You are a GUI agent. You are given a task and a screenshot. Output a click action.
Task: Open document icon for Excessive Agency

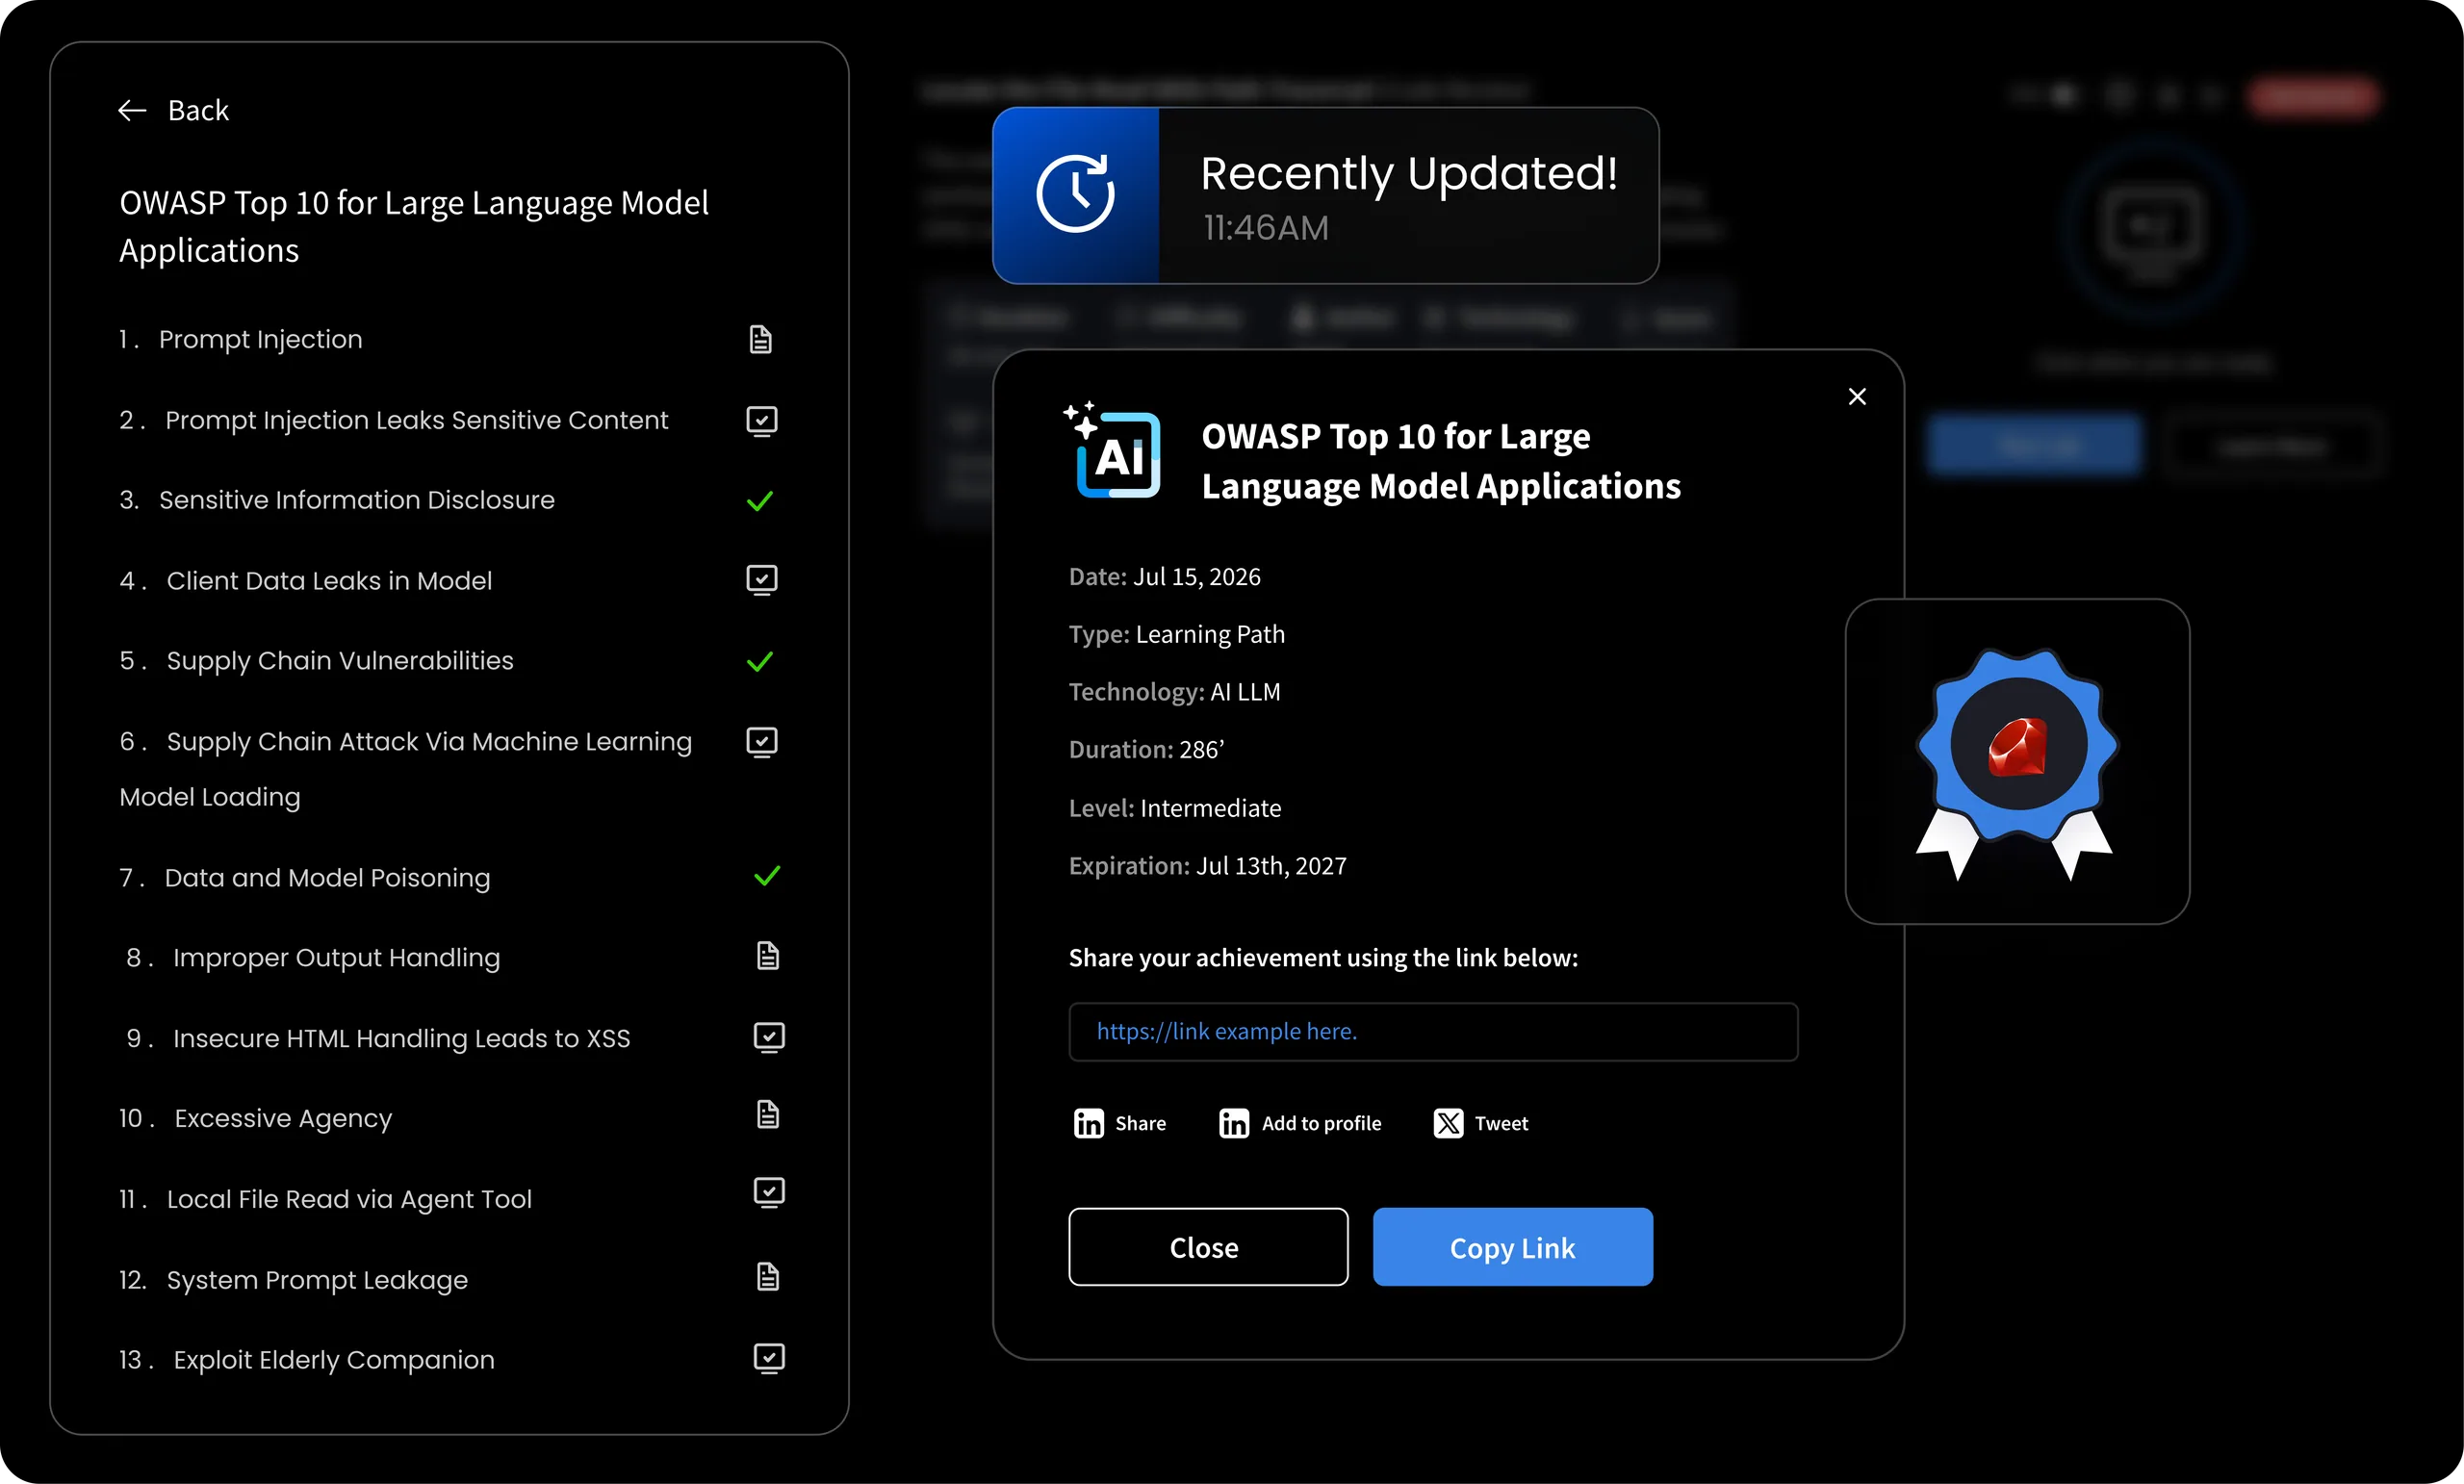767,1114
